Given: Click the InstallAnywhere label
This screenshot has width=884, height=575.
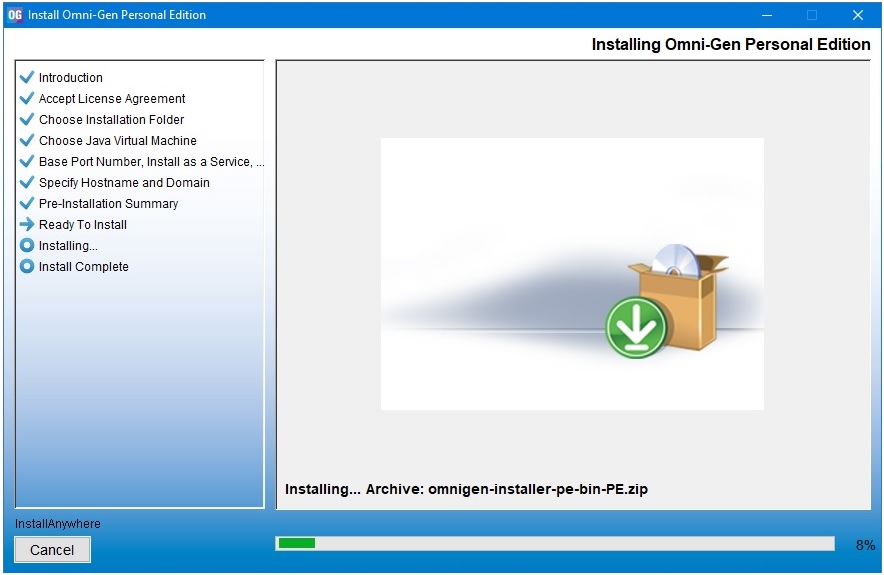Looking at the screenshot, I should point(58,524).
